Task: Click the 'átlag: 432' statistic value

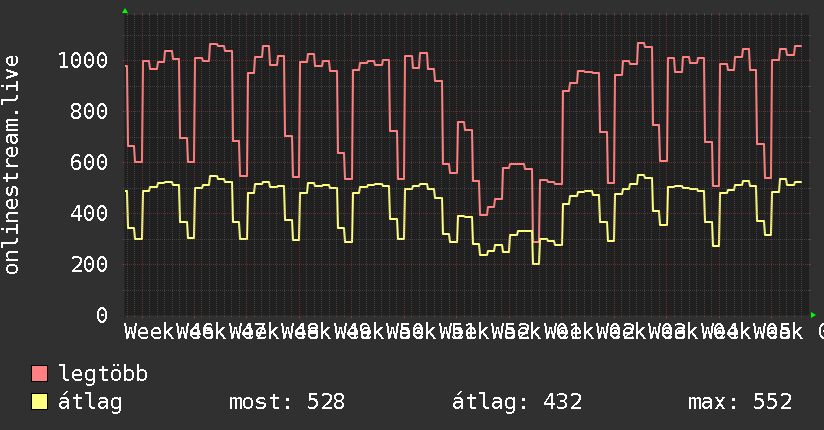Action: (517, 402)
